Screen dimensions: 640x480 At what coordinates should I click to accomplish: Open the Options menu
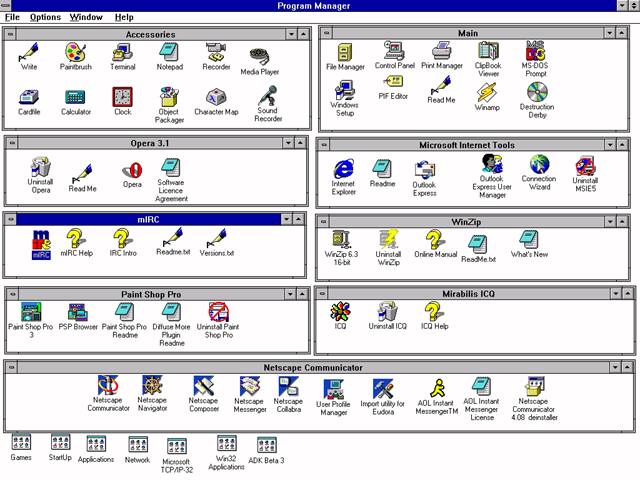[x=45, y=17]
